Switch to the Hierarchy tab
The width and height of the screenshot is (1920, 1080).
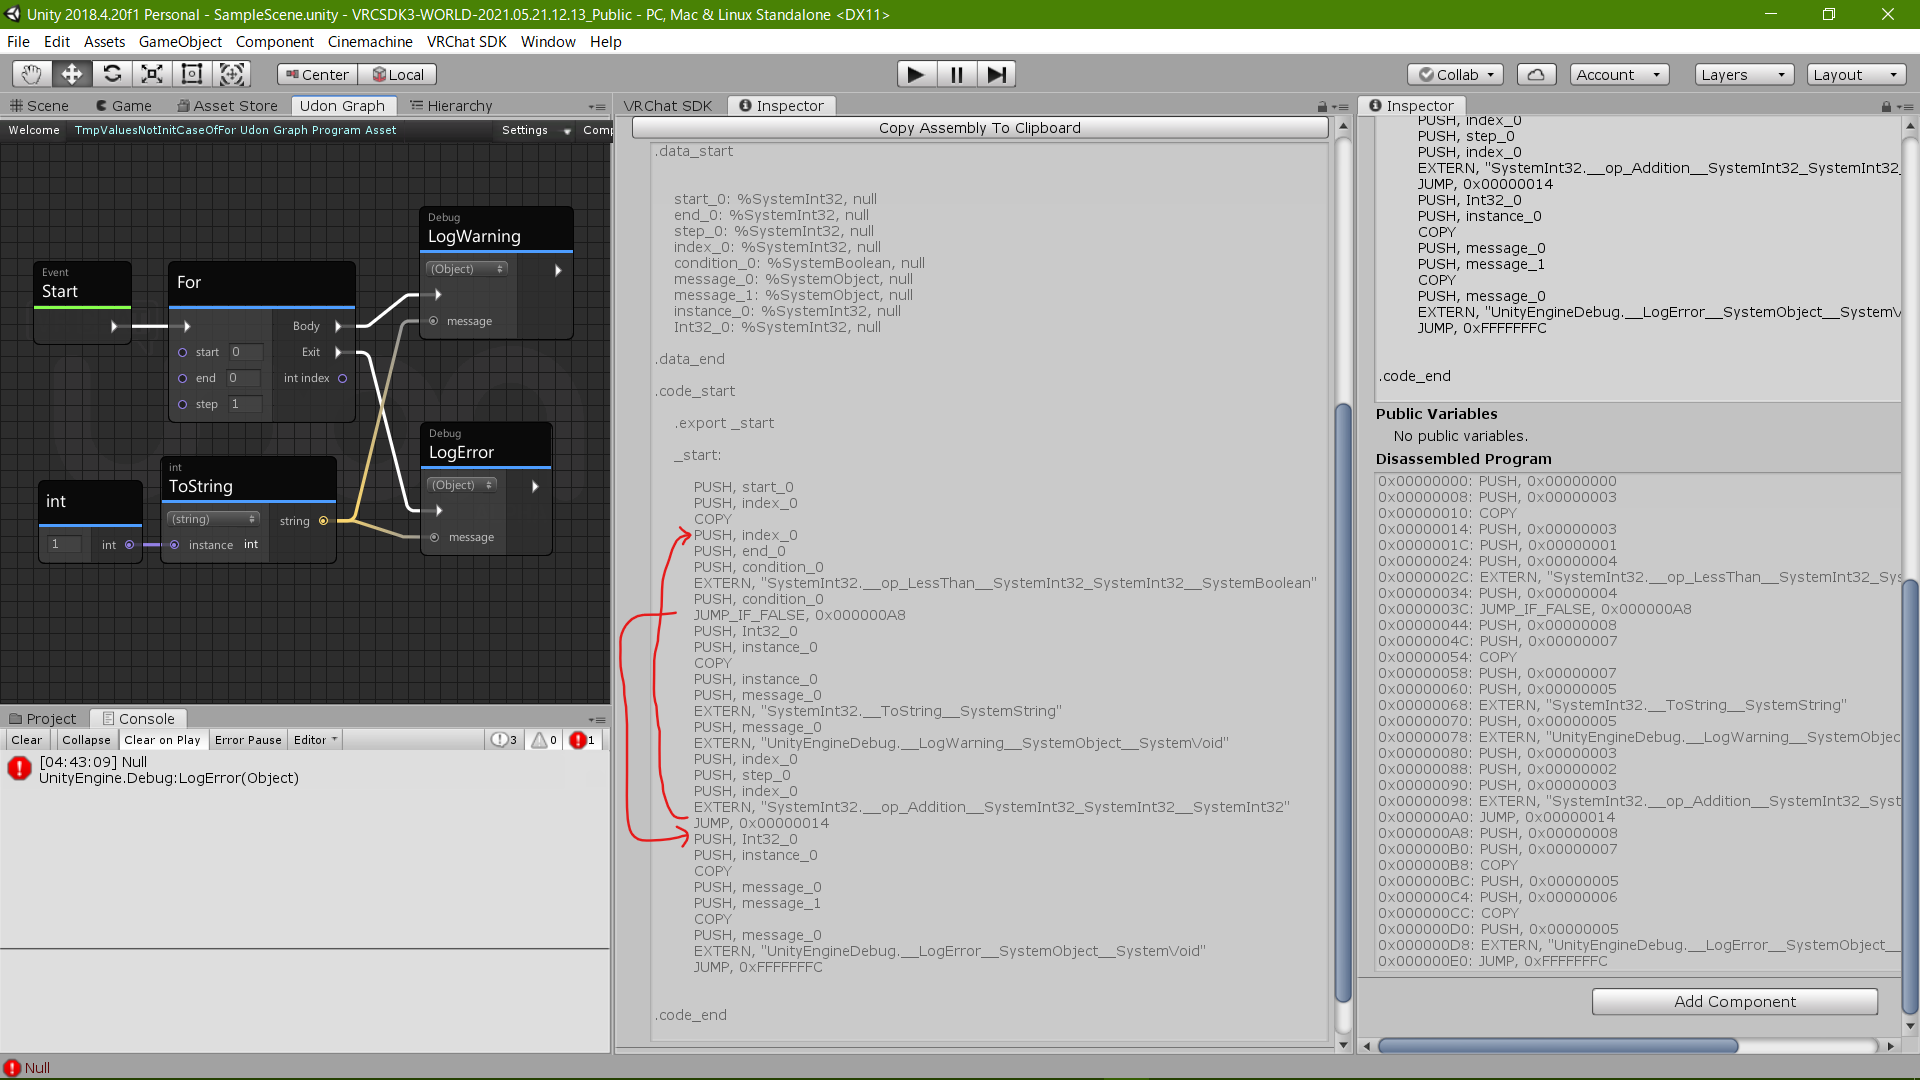coord(451,105)
